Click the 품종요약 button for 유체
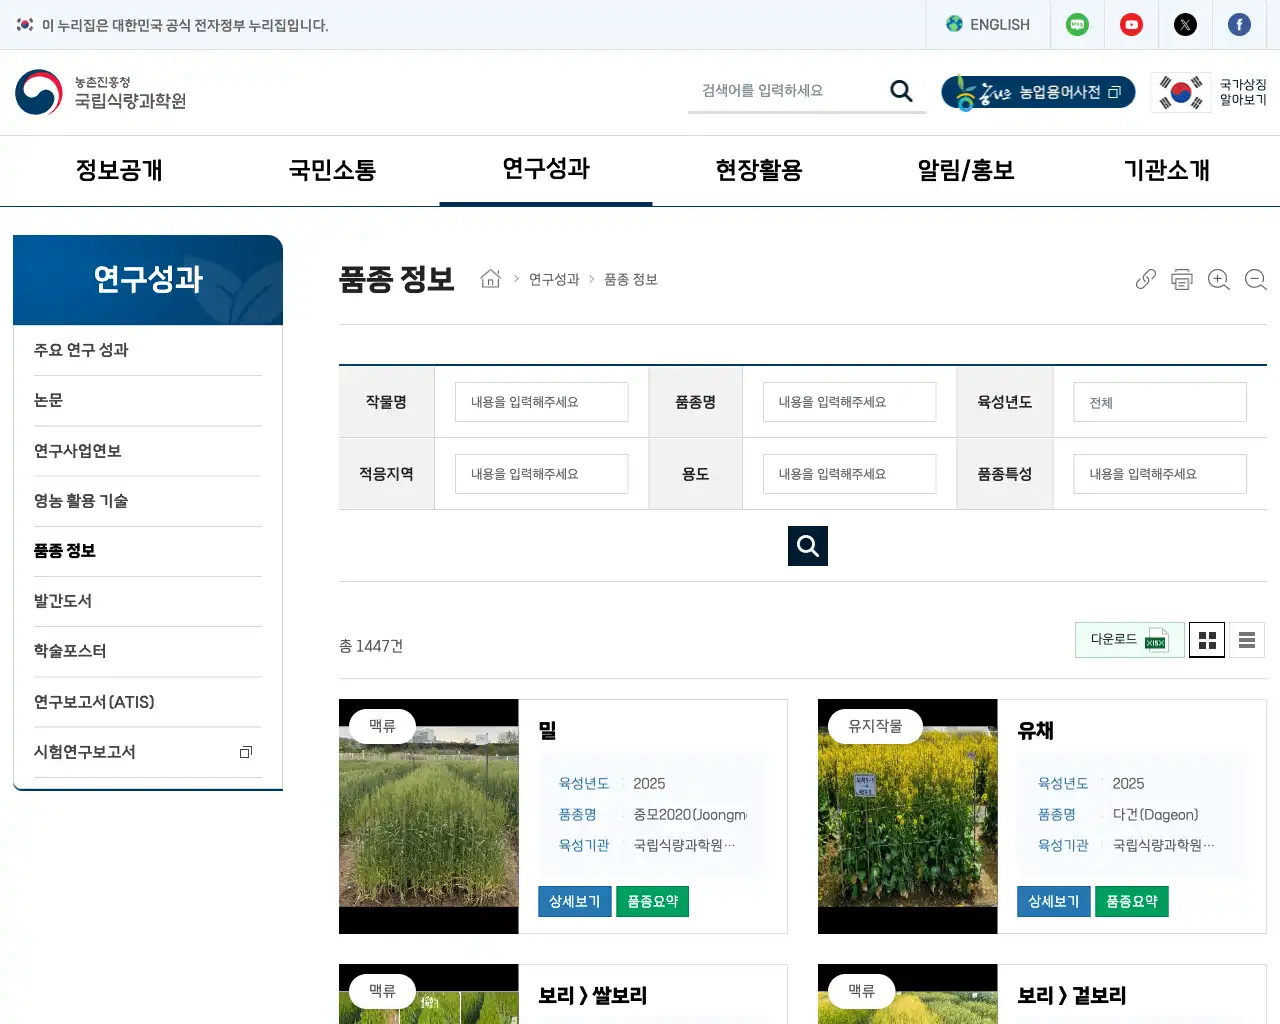This screenshot has width=1280, height=1024. tap(1132, 901)
